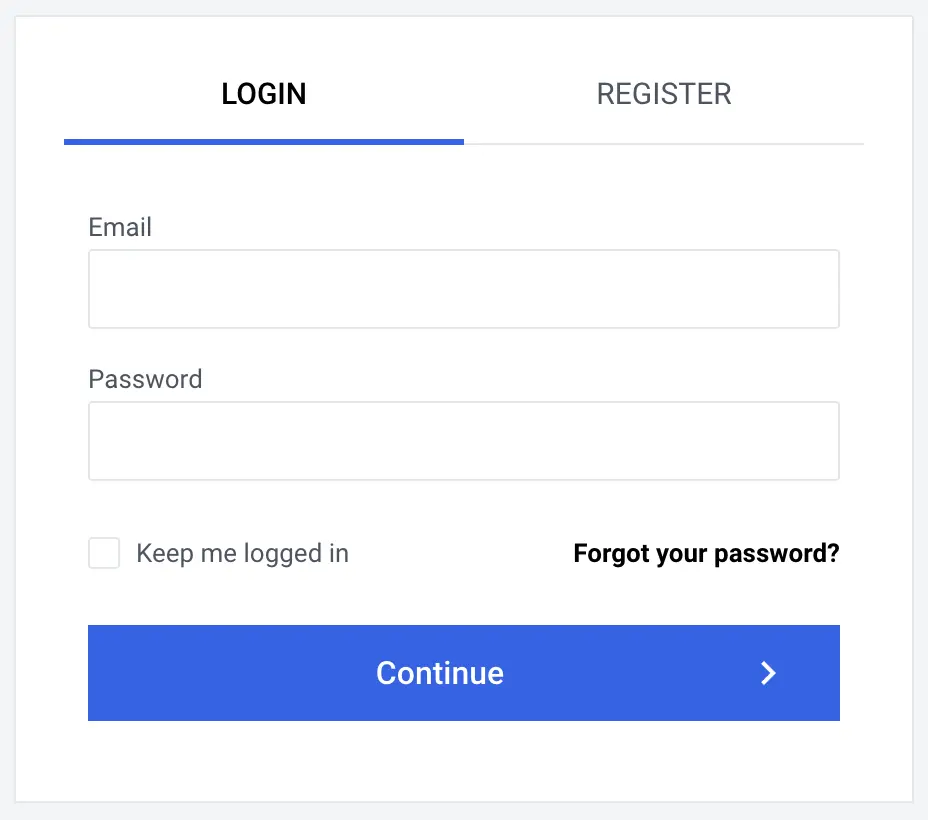Image resolution: width=928 pixels, height=820 pixels.
Task: Submit the login form with Continue
Action: pyautogui.click(x=464, y=673)
